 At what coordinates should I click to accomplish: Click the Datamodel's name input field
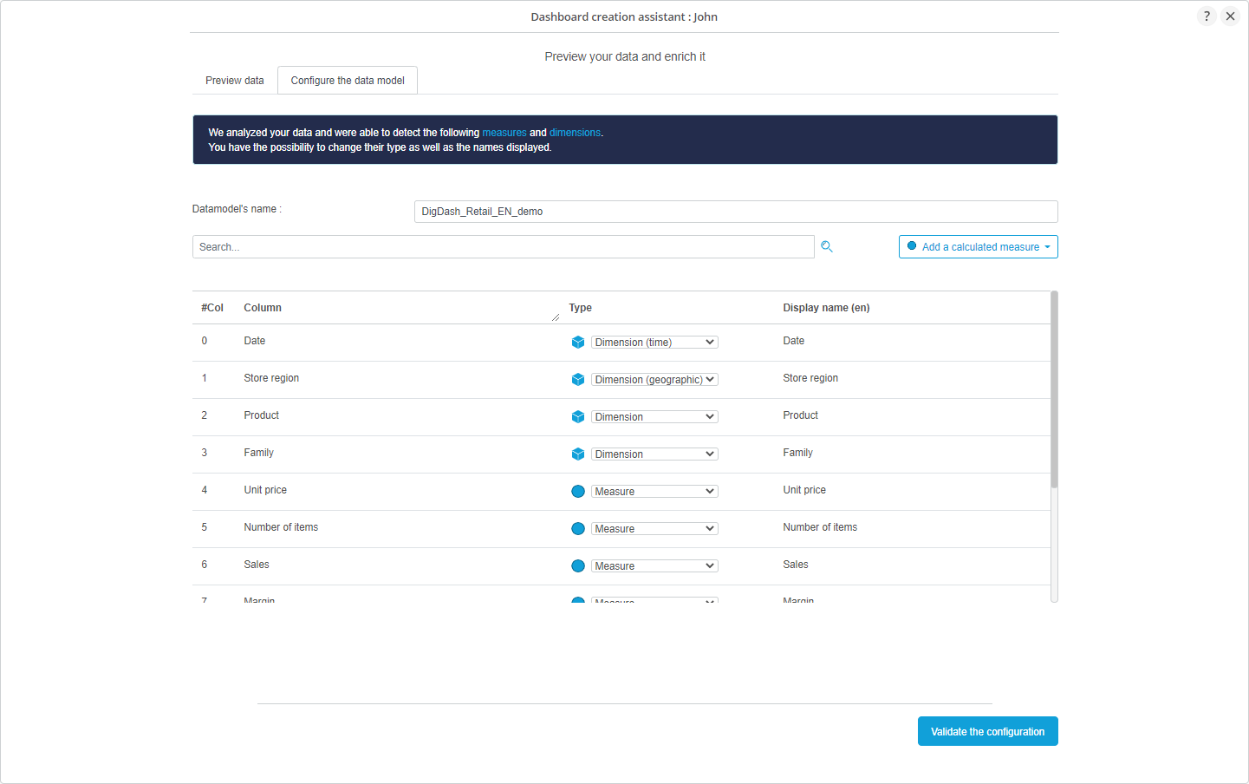(x=735, y=211)
